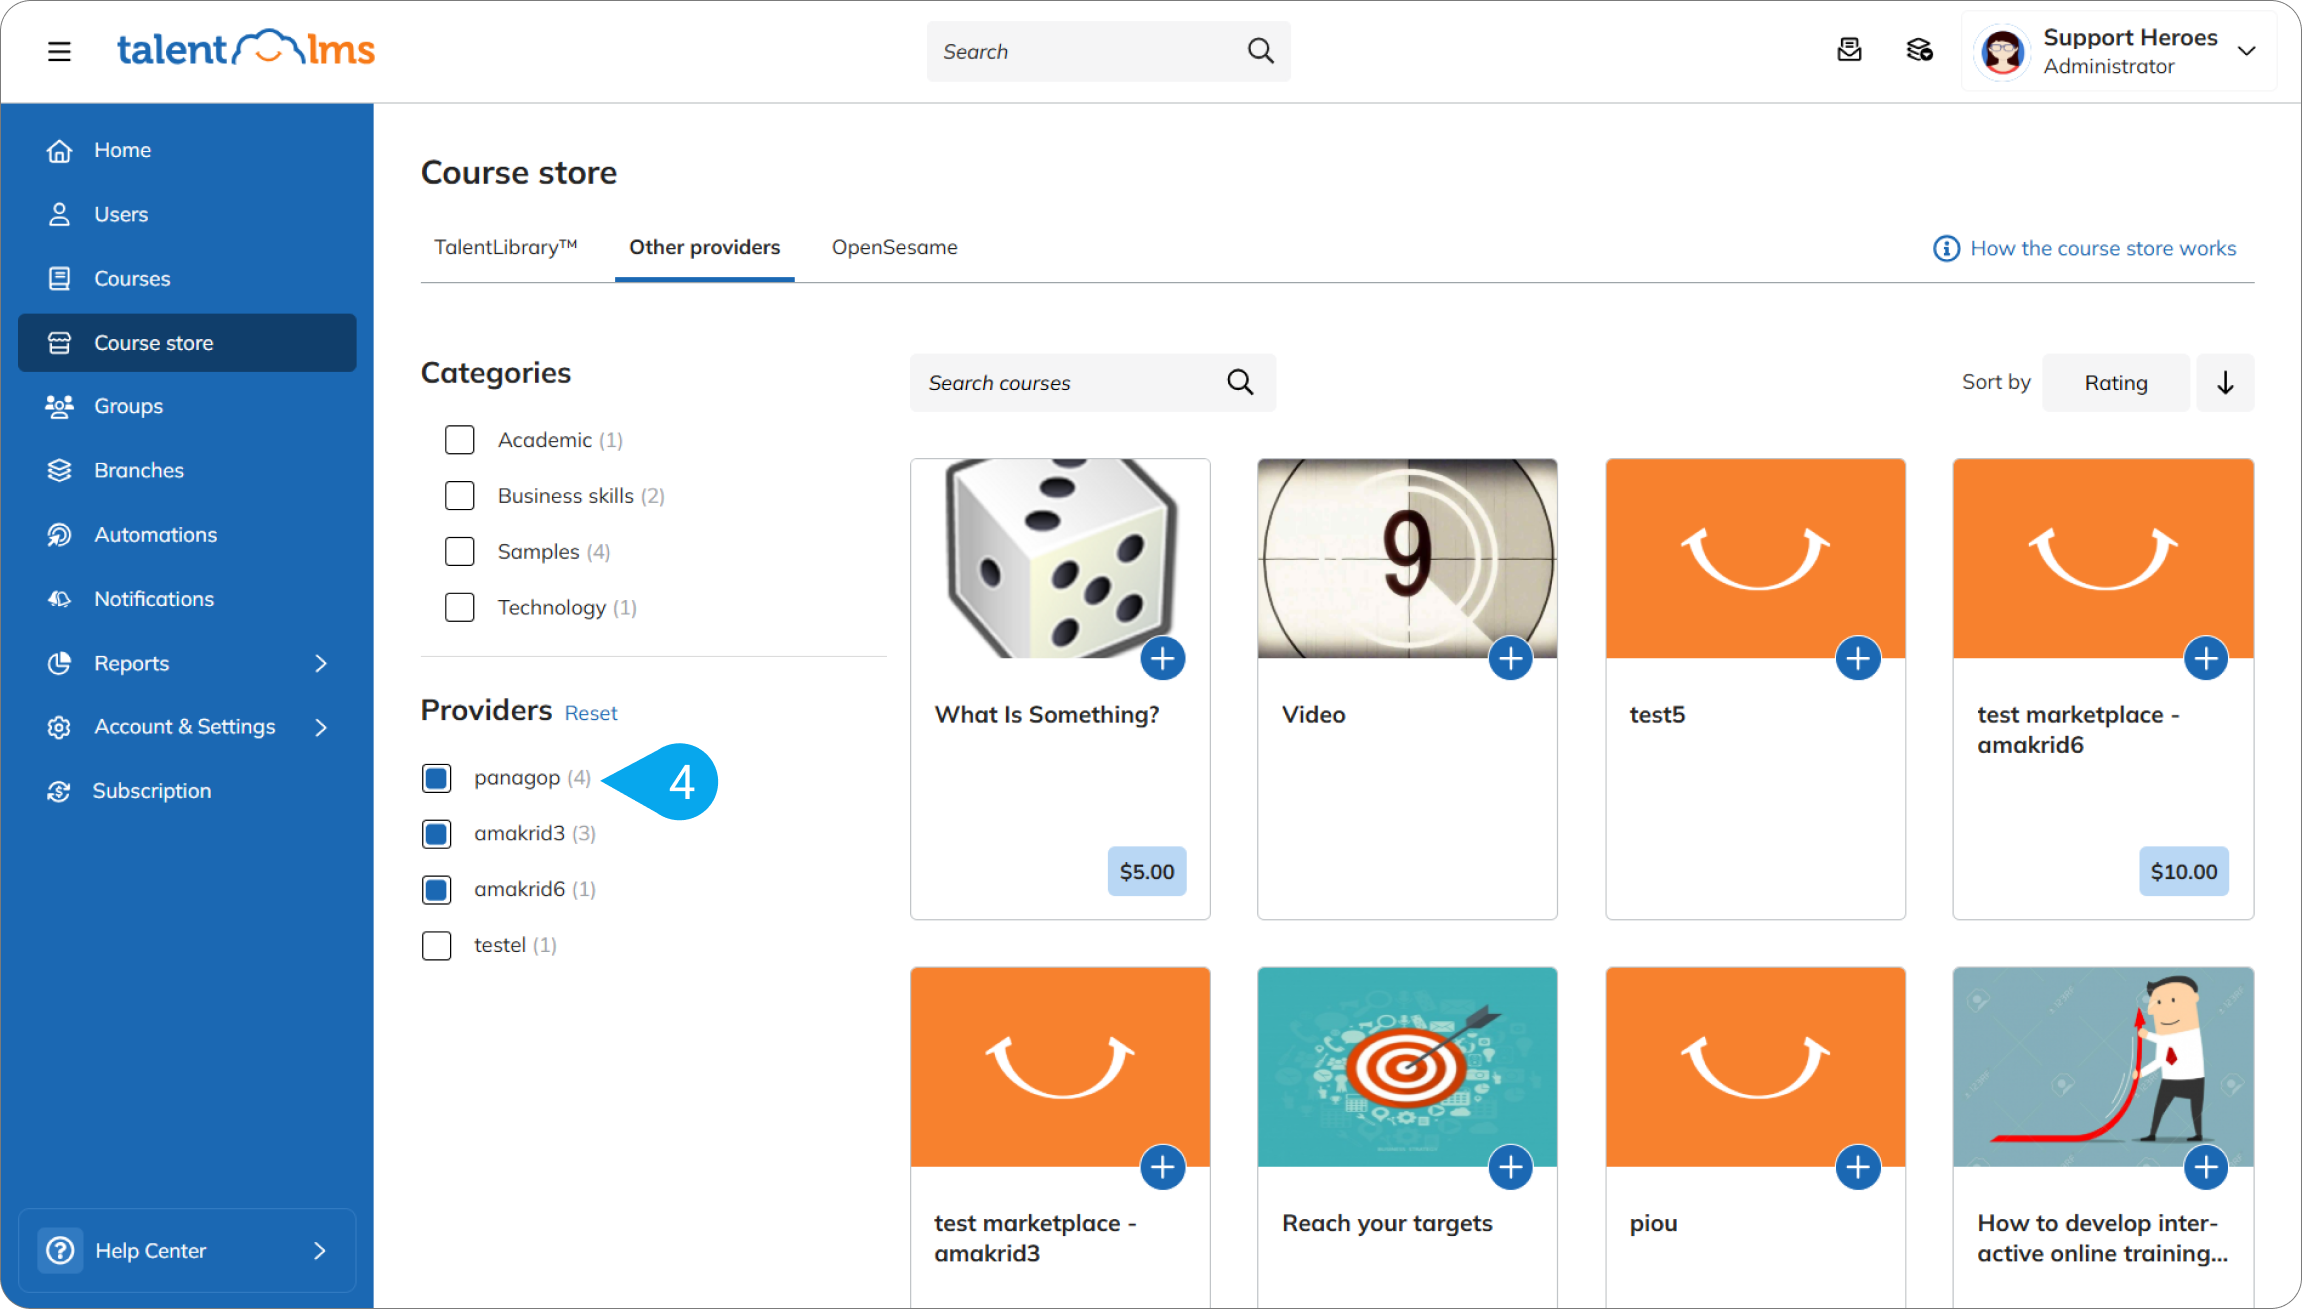
Task: Reset the Providers filter
Action: pyautogui.click(x=591, y=713)
